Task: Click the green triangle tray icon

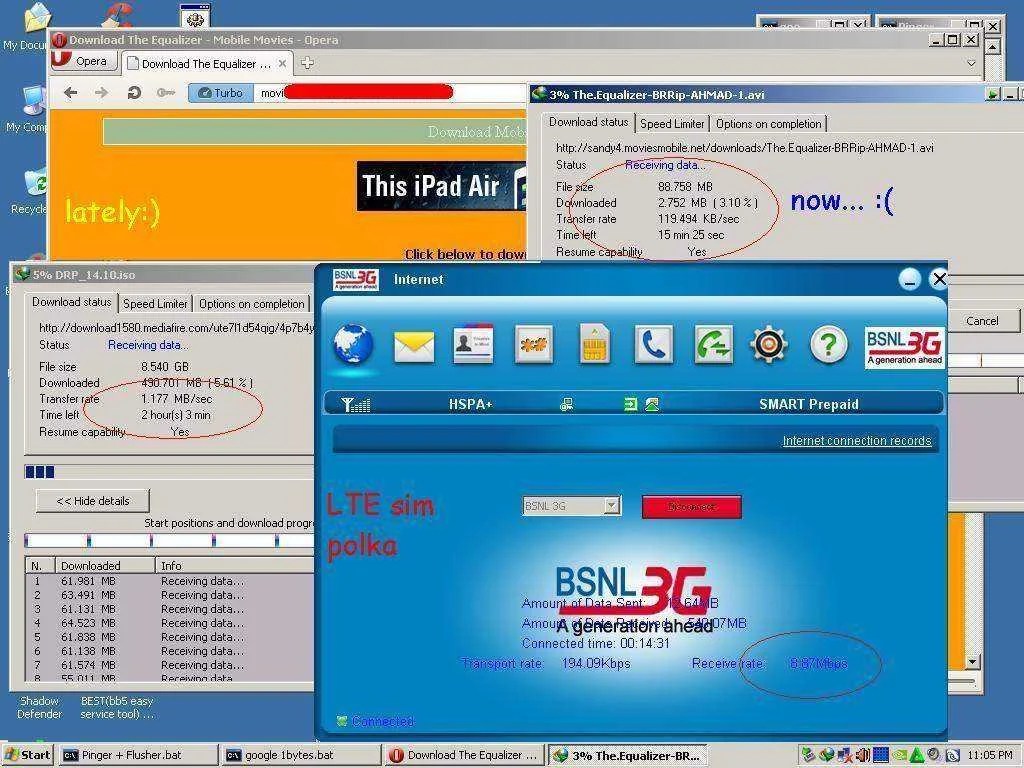Action: (916, 755)
